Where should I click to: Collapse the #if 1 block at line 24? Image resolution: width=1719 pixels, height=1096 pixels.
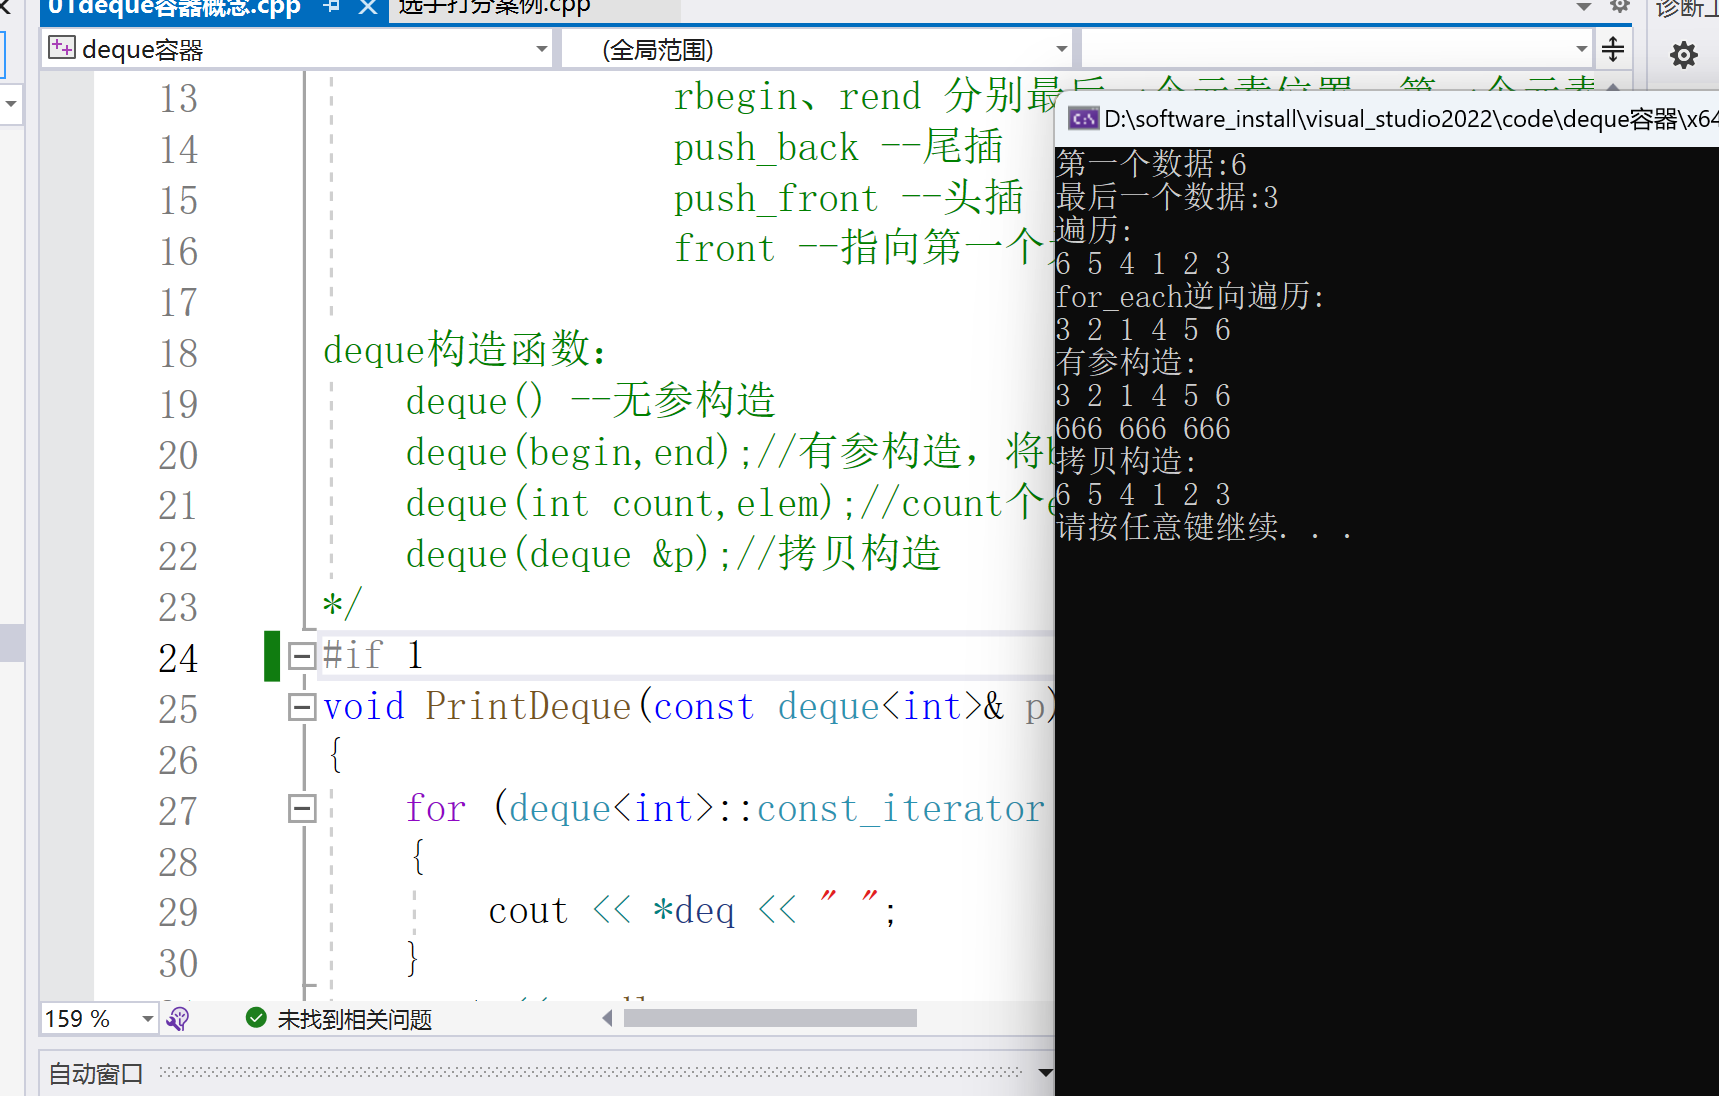[302, 656]
